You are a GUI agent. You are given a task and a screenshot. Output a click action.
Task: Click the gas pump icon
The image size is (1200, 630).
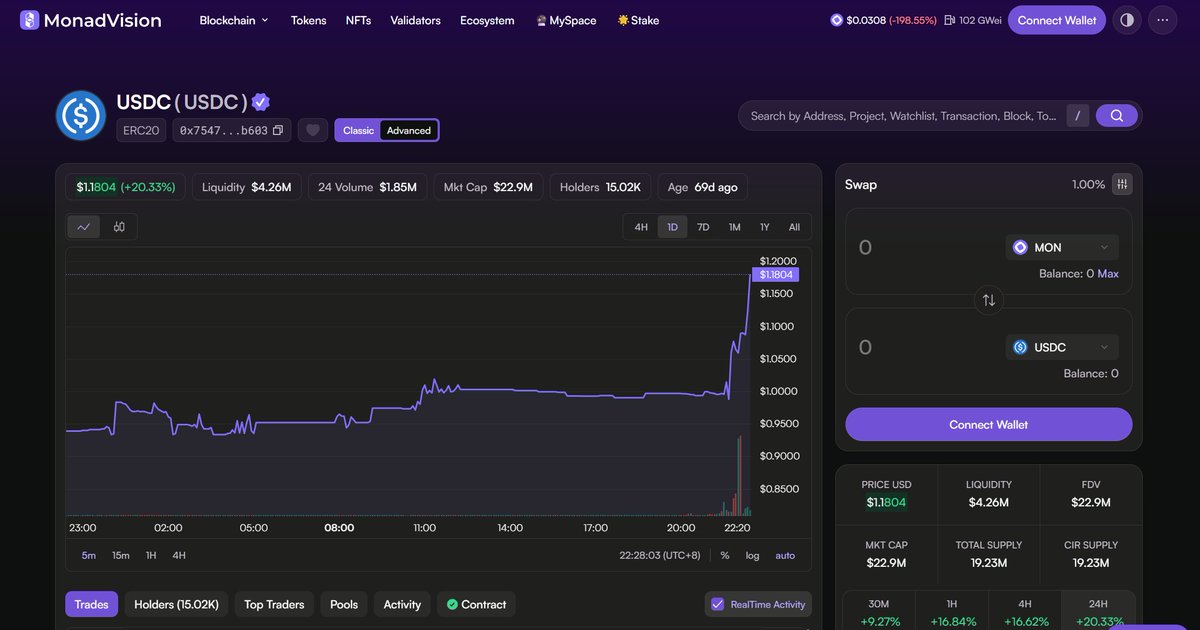tap(949, 20)
